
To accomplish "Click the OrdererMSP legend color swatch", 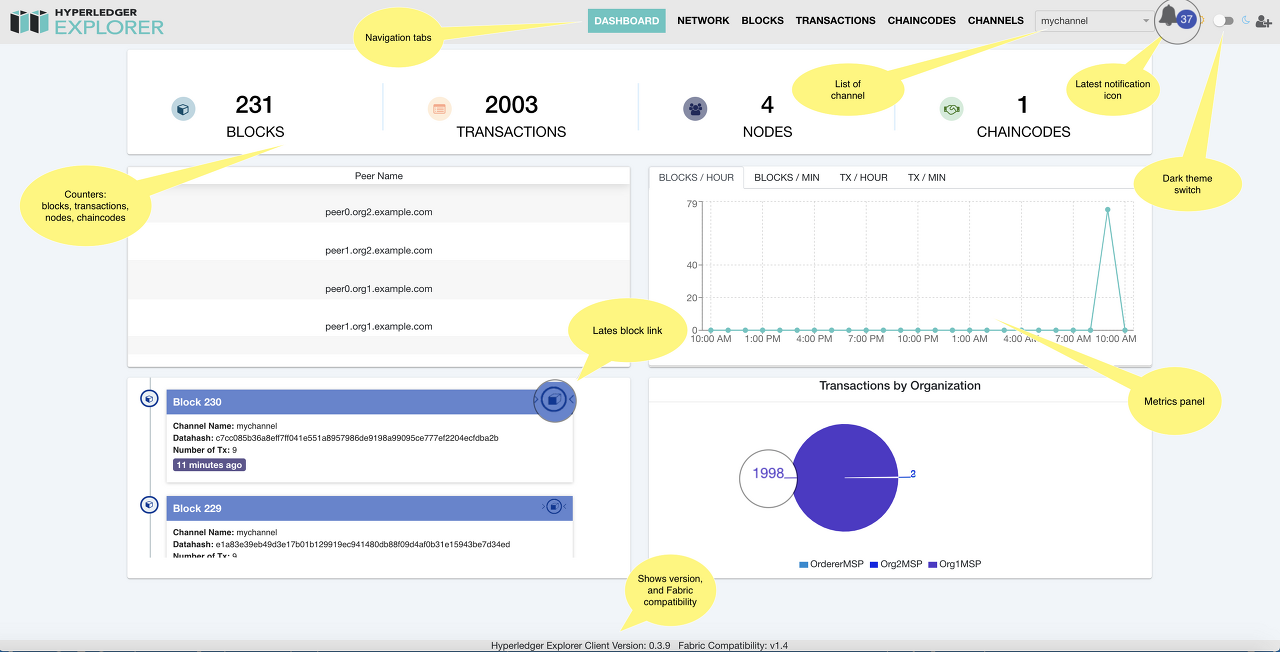I will (803, 565).
